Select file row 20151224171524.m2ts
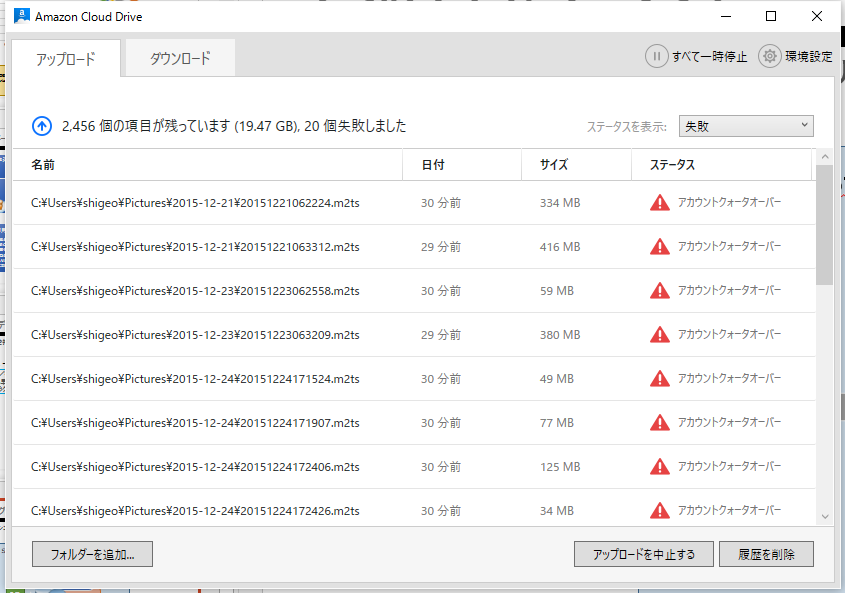Viewport: 845px width, 593px height. tap(414, 379)
